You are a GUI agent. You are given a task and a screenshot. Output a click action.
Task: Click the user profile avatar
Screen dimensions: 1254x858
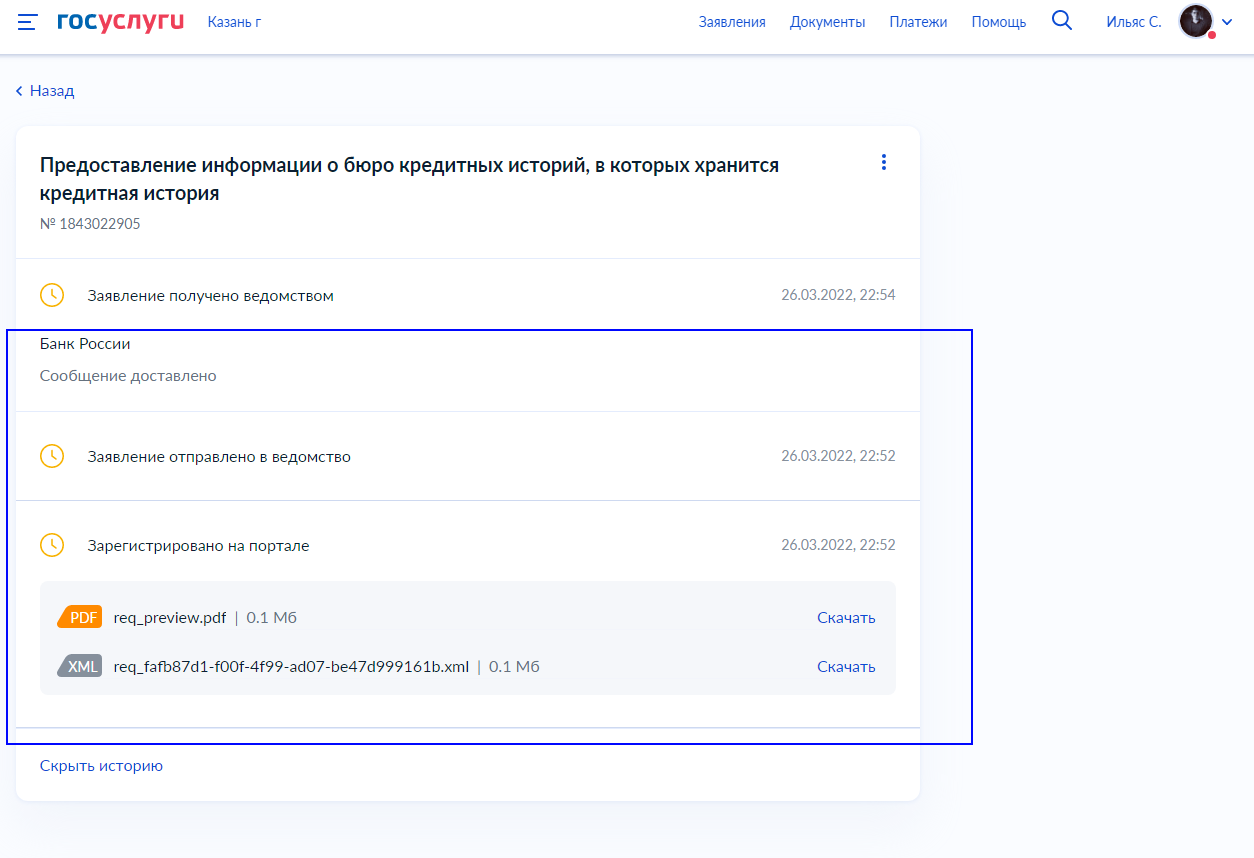click(1195, 21)
